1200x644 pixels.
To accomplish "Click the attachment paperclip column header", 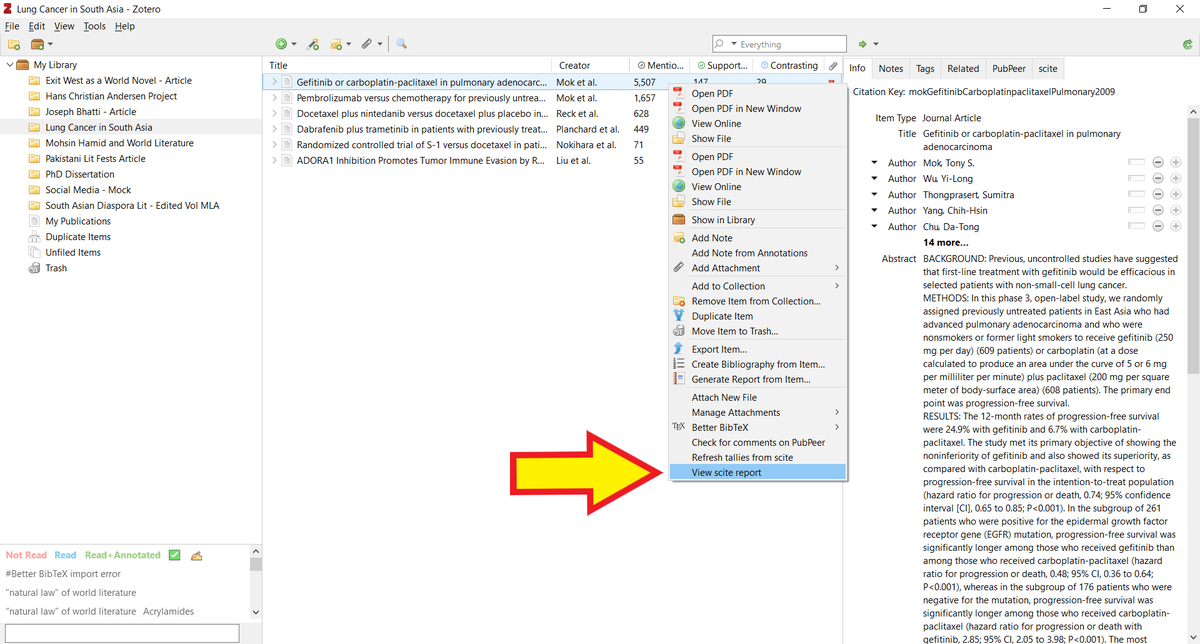I will click(833, 66).
